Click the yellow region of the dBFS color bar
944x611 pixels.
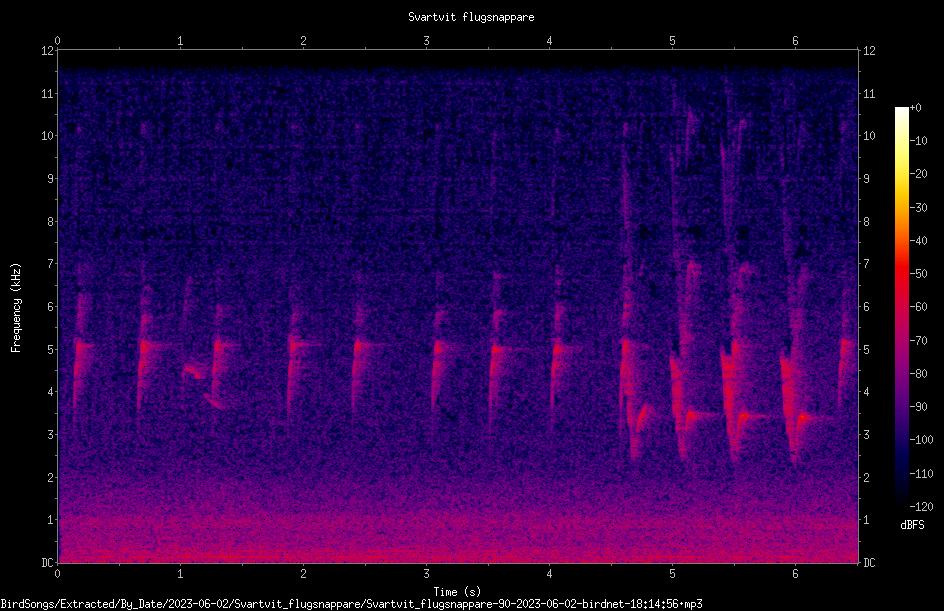point(901,175)
